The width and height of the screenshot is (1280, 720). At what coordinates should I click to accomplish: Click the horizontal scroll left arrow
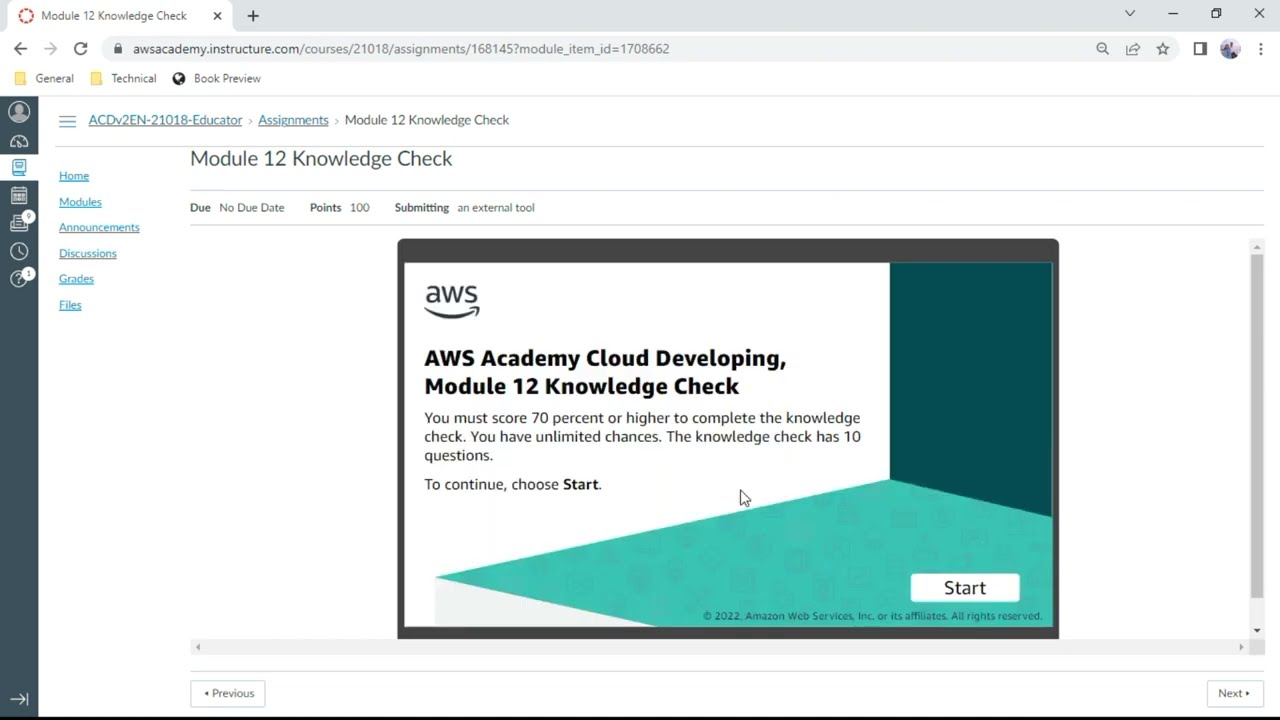coord(198,647)
